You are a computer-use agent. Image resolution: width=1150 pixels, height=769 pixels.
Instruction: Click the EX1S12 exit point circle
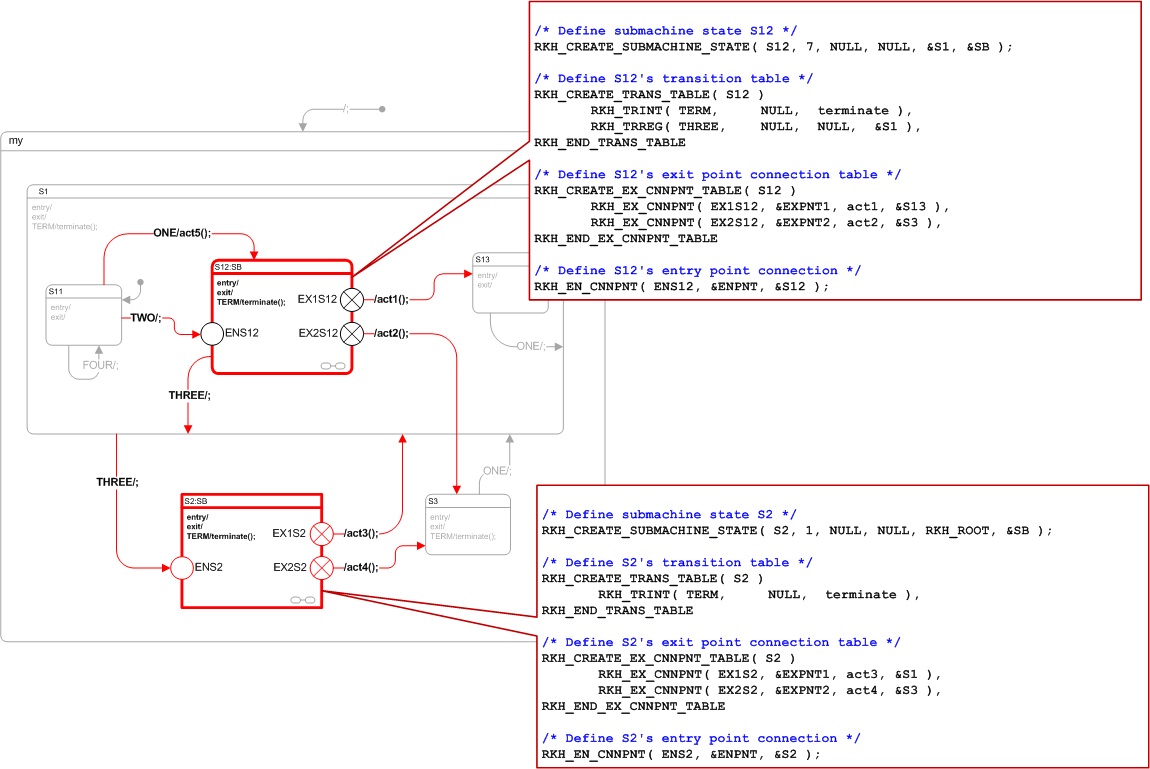(x=352, y=299)
